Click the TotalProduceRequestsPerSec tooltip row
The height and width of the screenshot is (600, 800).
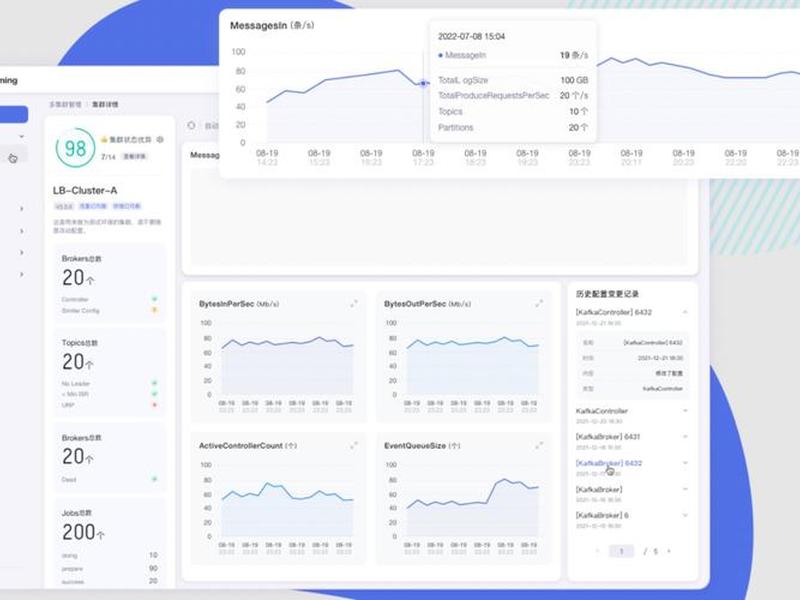(x=513, y=95)
